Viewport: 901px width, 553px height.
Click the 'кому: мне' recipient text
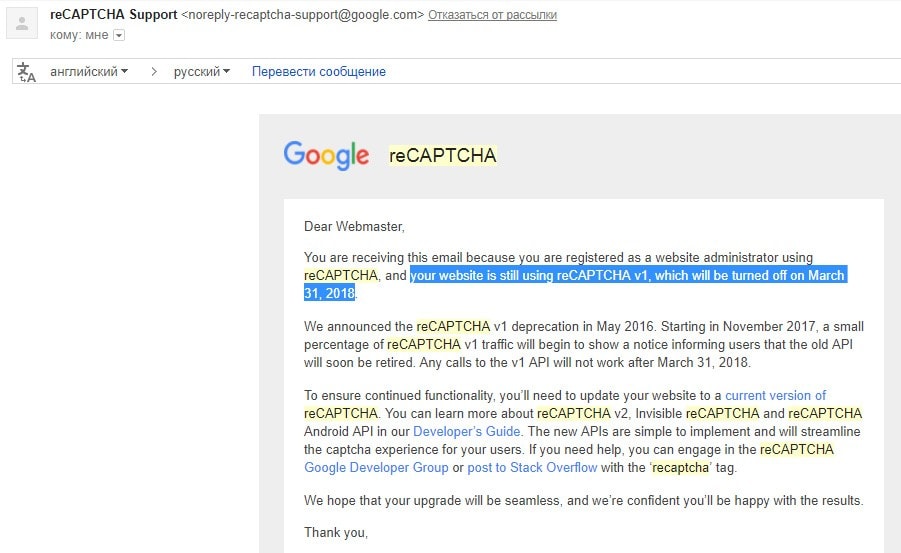tap(79, 35)
